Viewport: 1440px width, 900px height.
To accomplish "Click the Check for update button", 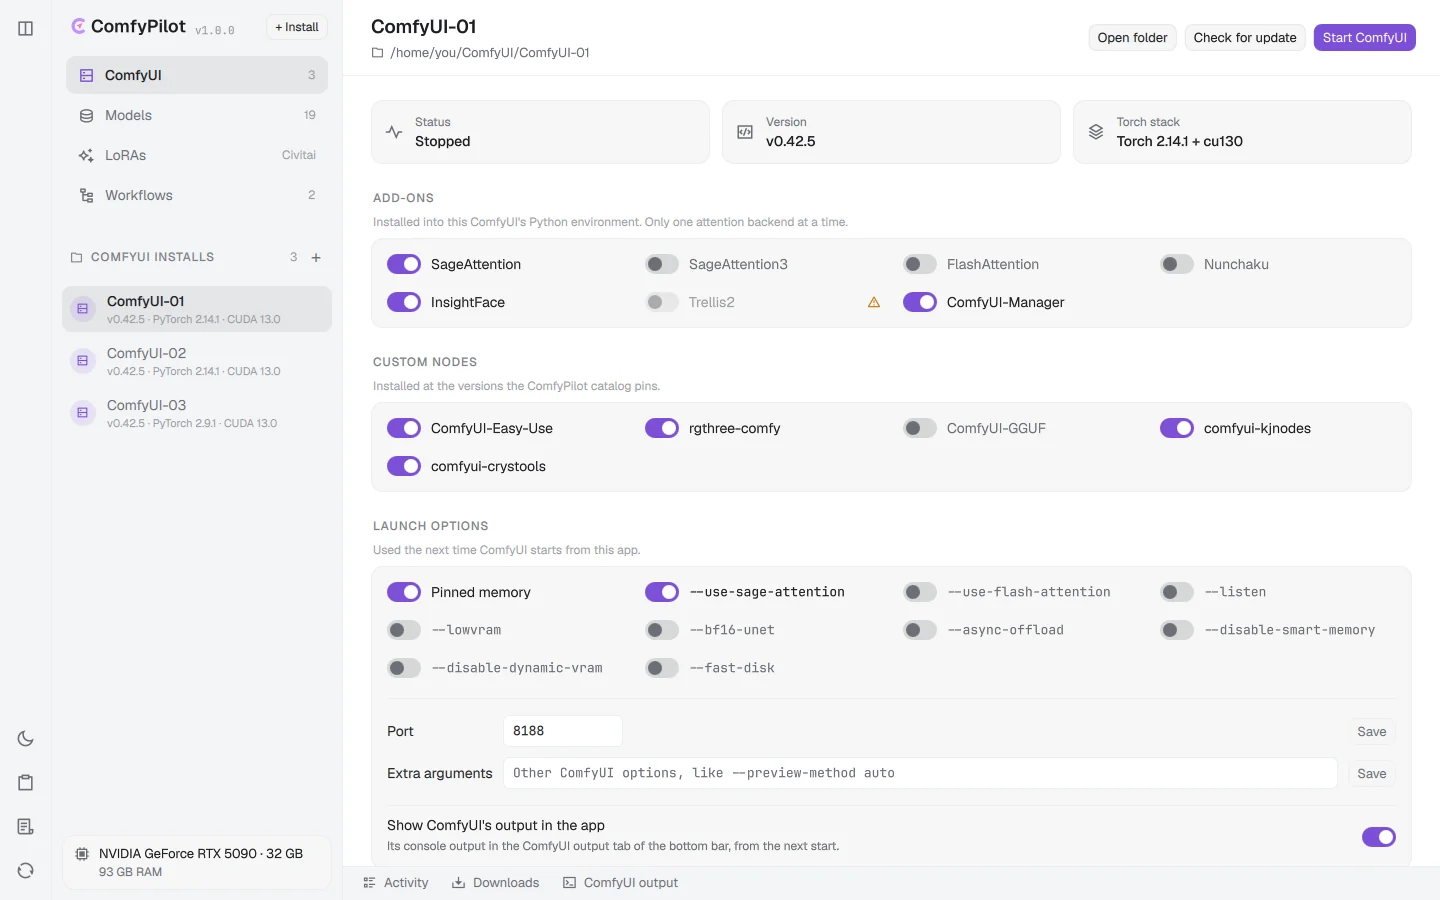I will point(1245,37).
